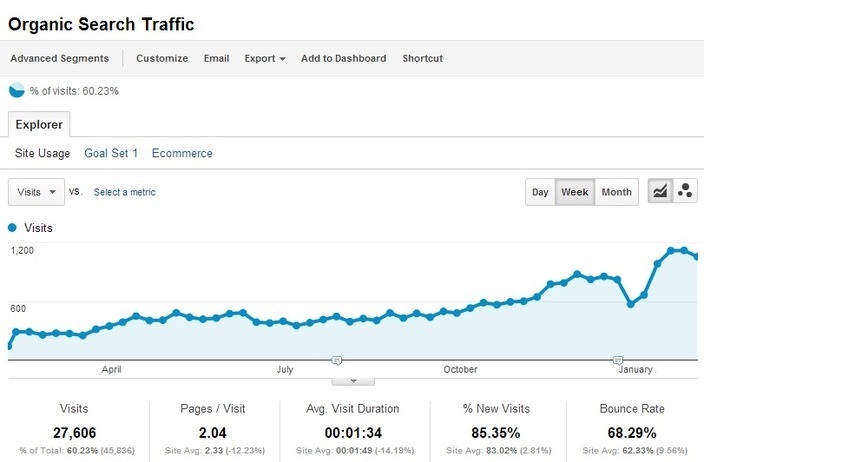Click annotation marker near July
The width and height of the screenshot is (848, 462).
coord(337,359)
